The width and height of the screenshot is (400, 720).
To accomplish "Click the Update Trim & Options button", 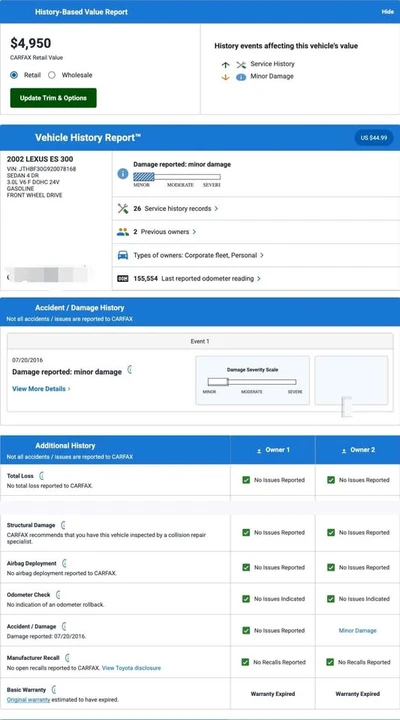I will pyautogui.click(x=53, y=98).
